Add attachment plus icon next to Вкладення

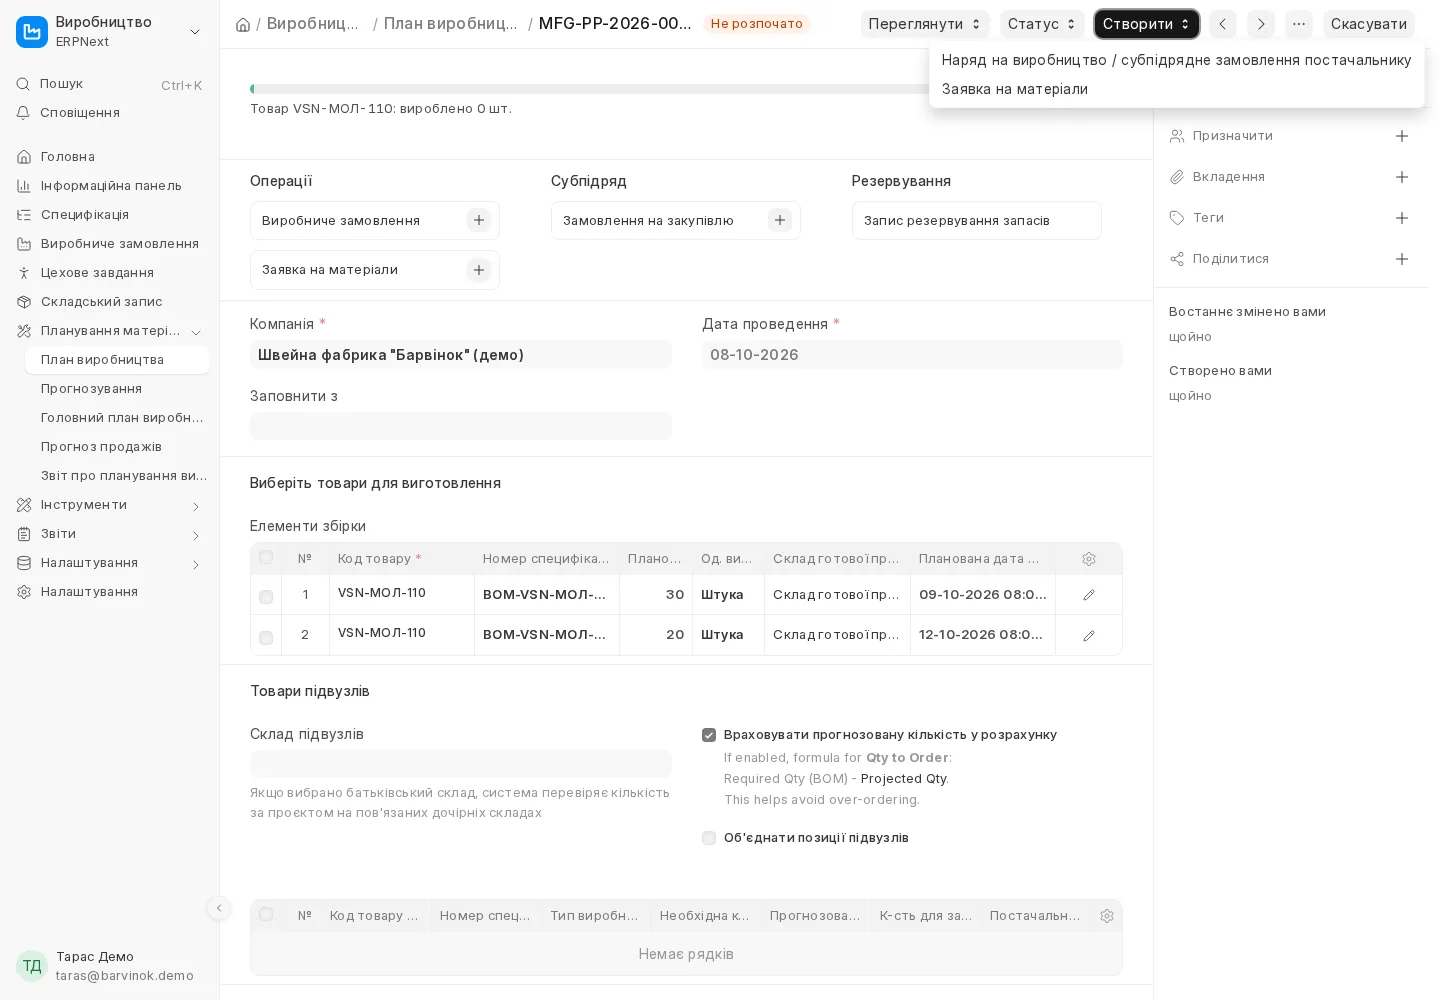pos(1402,177)
